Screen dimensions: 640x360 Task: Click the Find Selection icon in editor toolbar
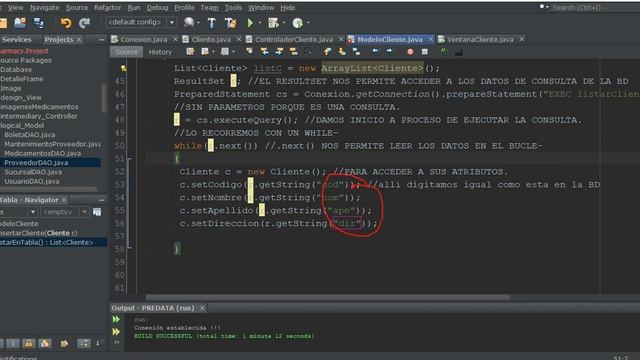[249, 51]
